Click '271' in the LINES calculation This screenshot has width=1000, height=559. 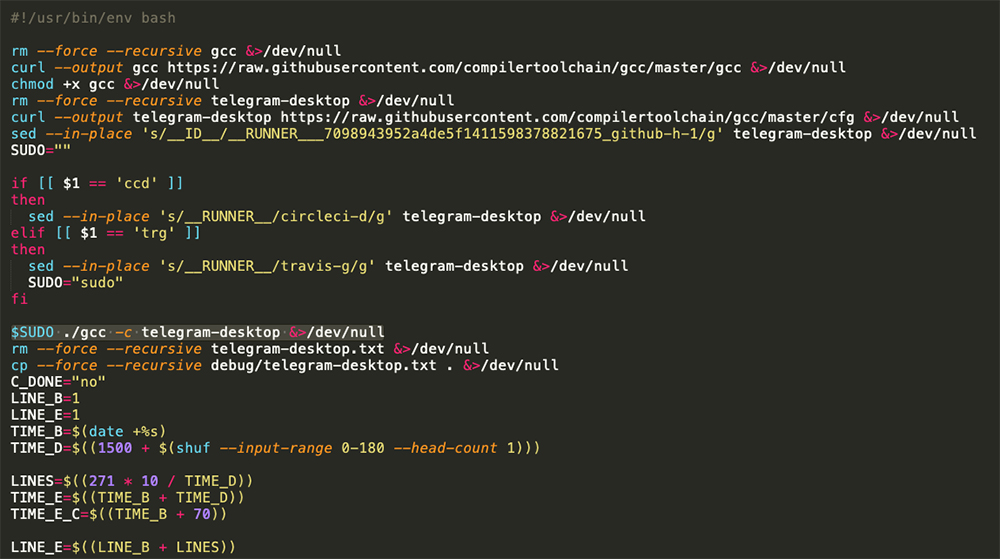coord(101,482)
